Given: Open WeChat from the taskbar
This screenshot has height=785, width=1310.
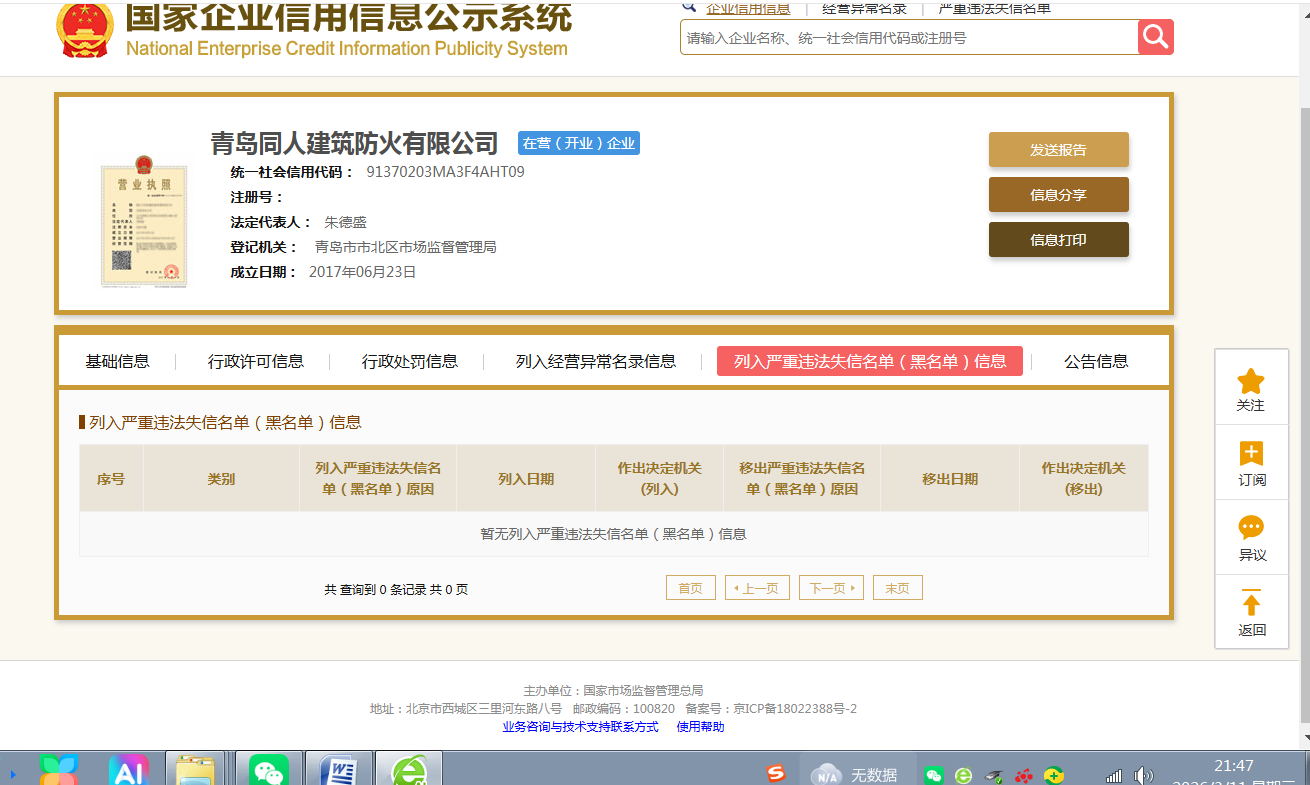Looking at the screenshot, I should coord(267,770).
